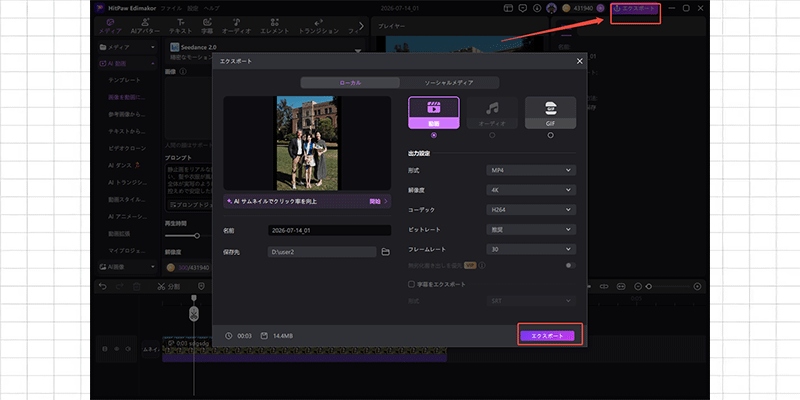
Task: Open the 設定 menu
Action: (x=192, y=9)
